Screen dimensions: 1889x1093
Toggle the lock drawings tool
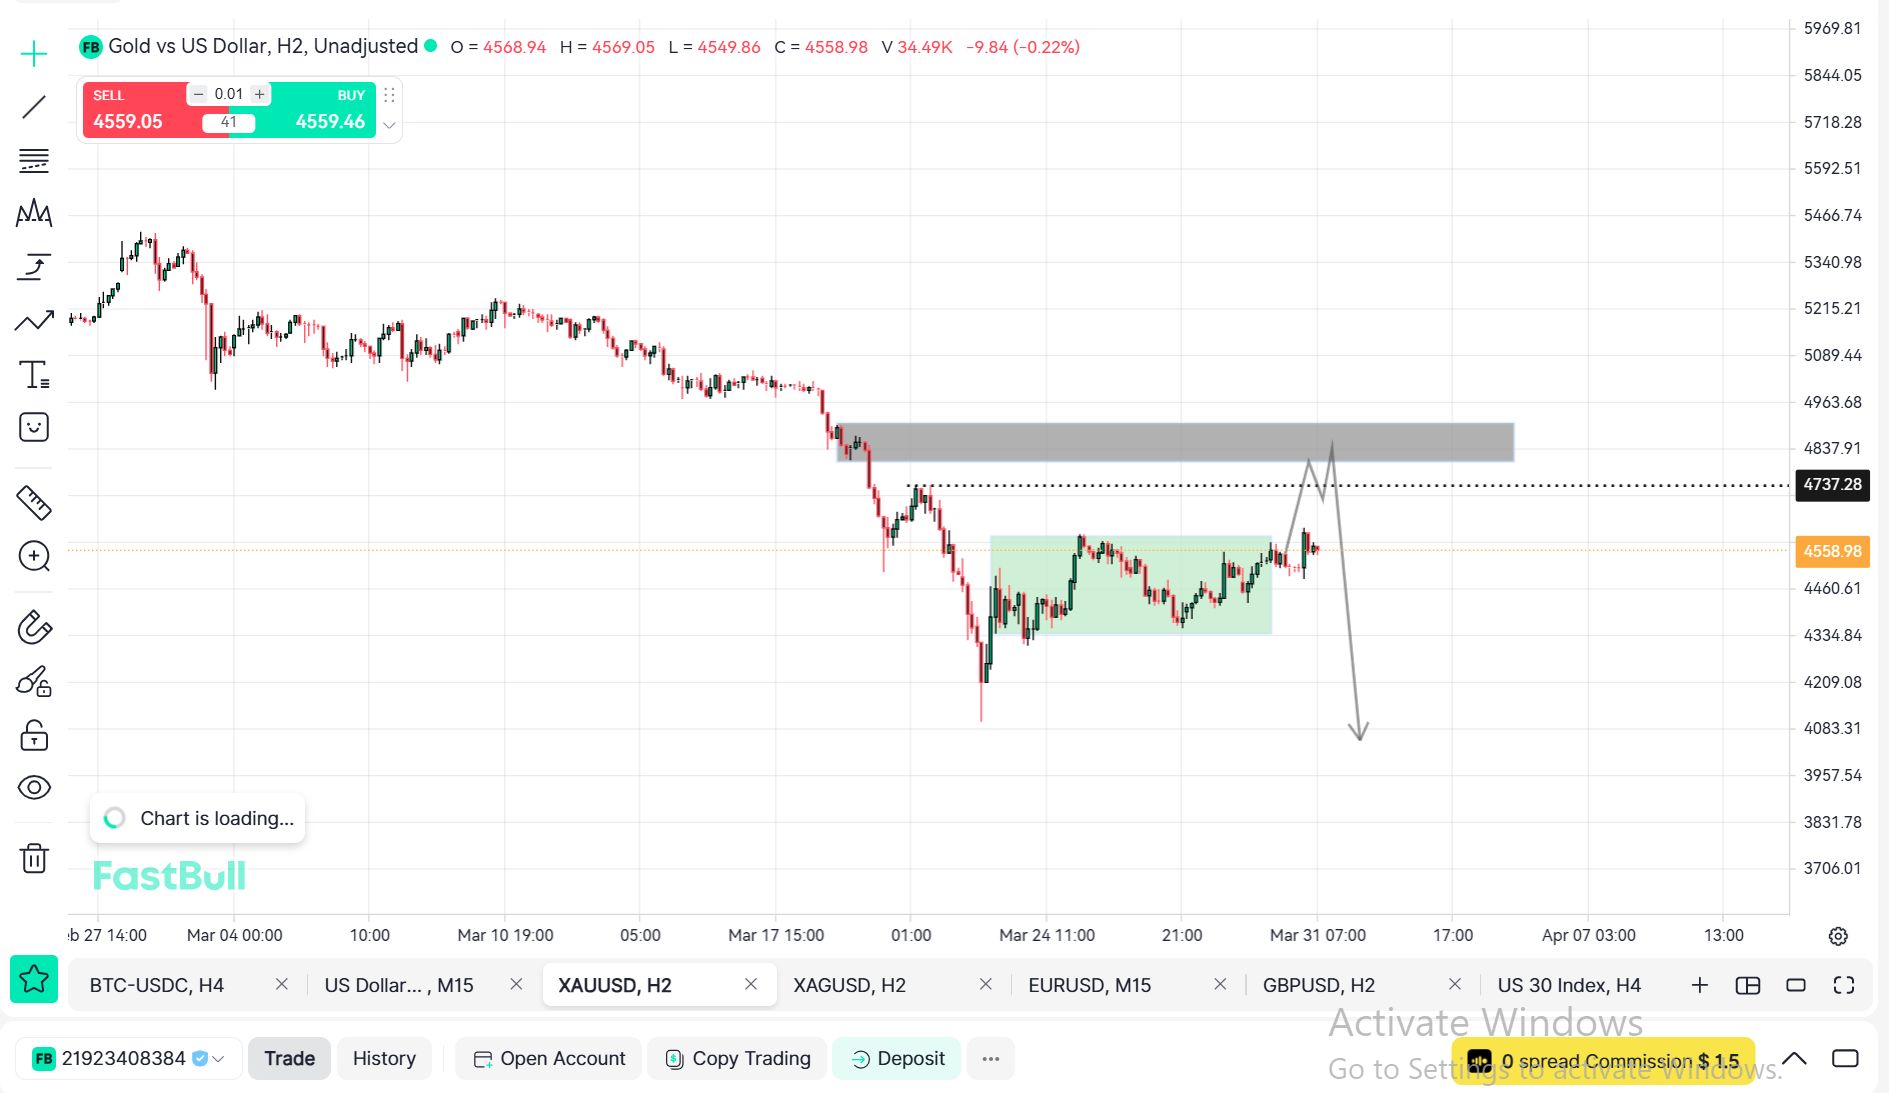34,736
